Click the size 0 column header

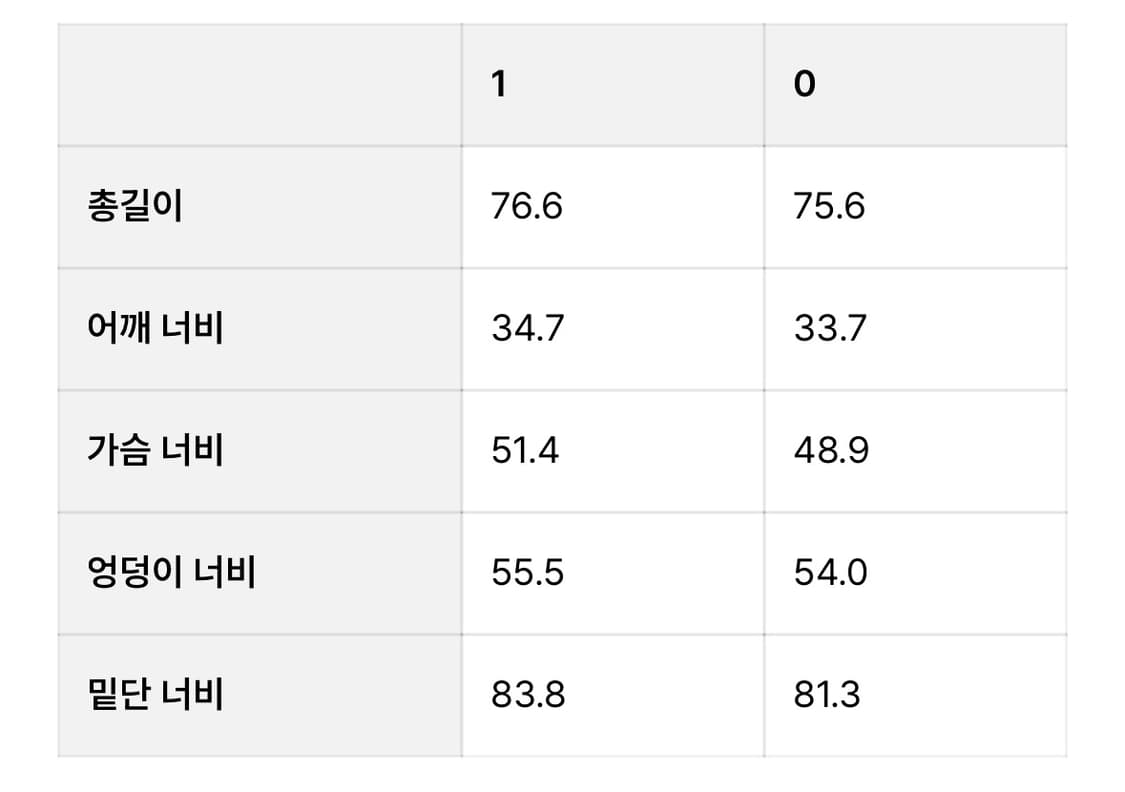pyautogui.click(x=805, y=85)
